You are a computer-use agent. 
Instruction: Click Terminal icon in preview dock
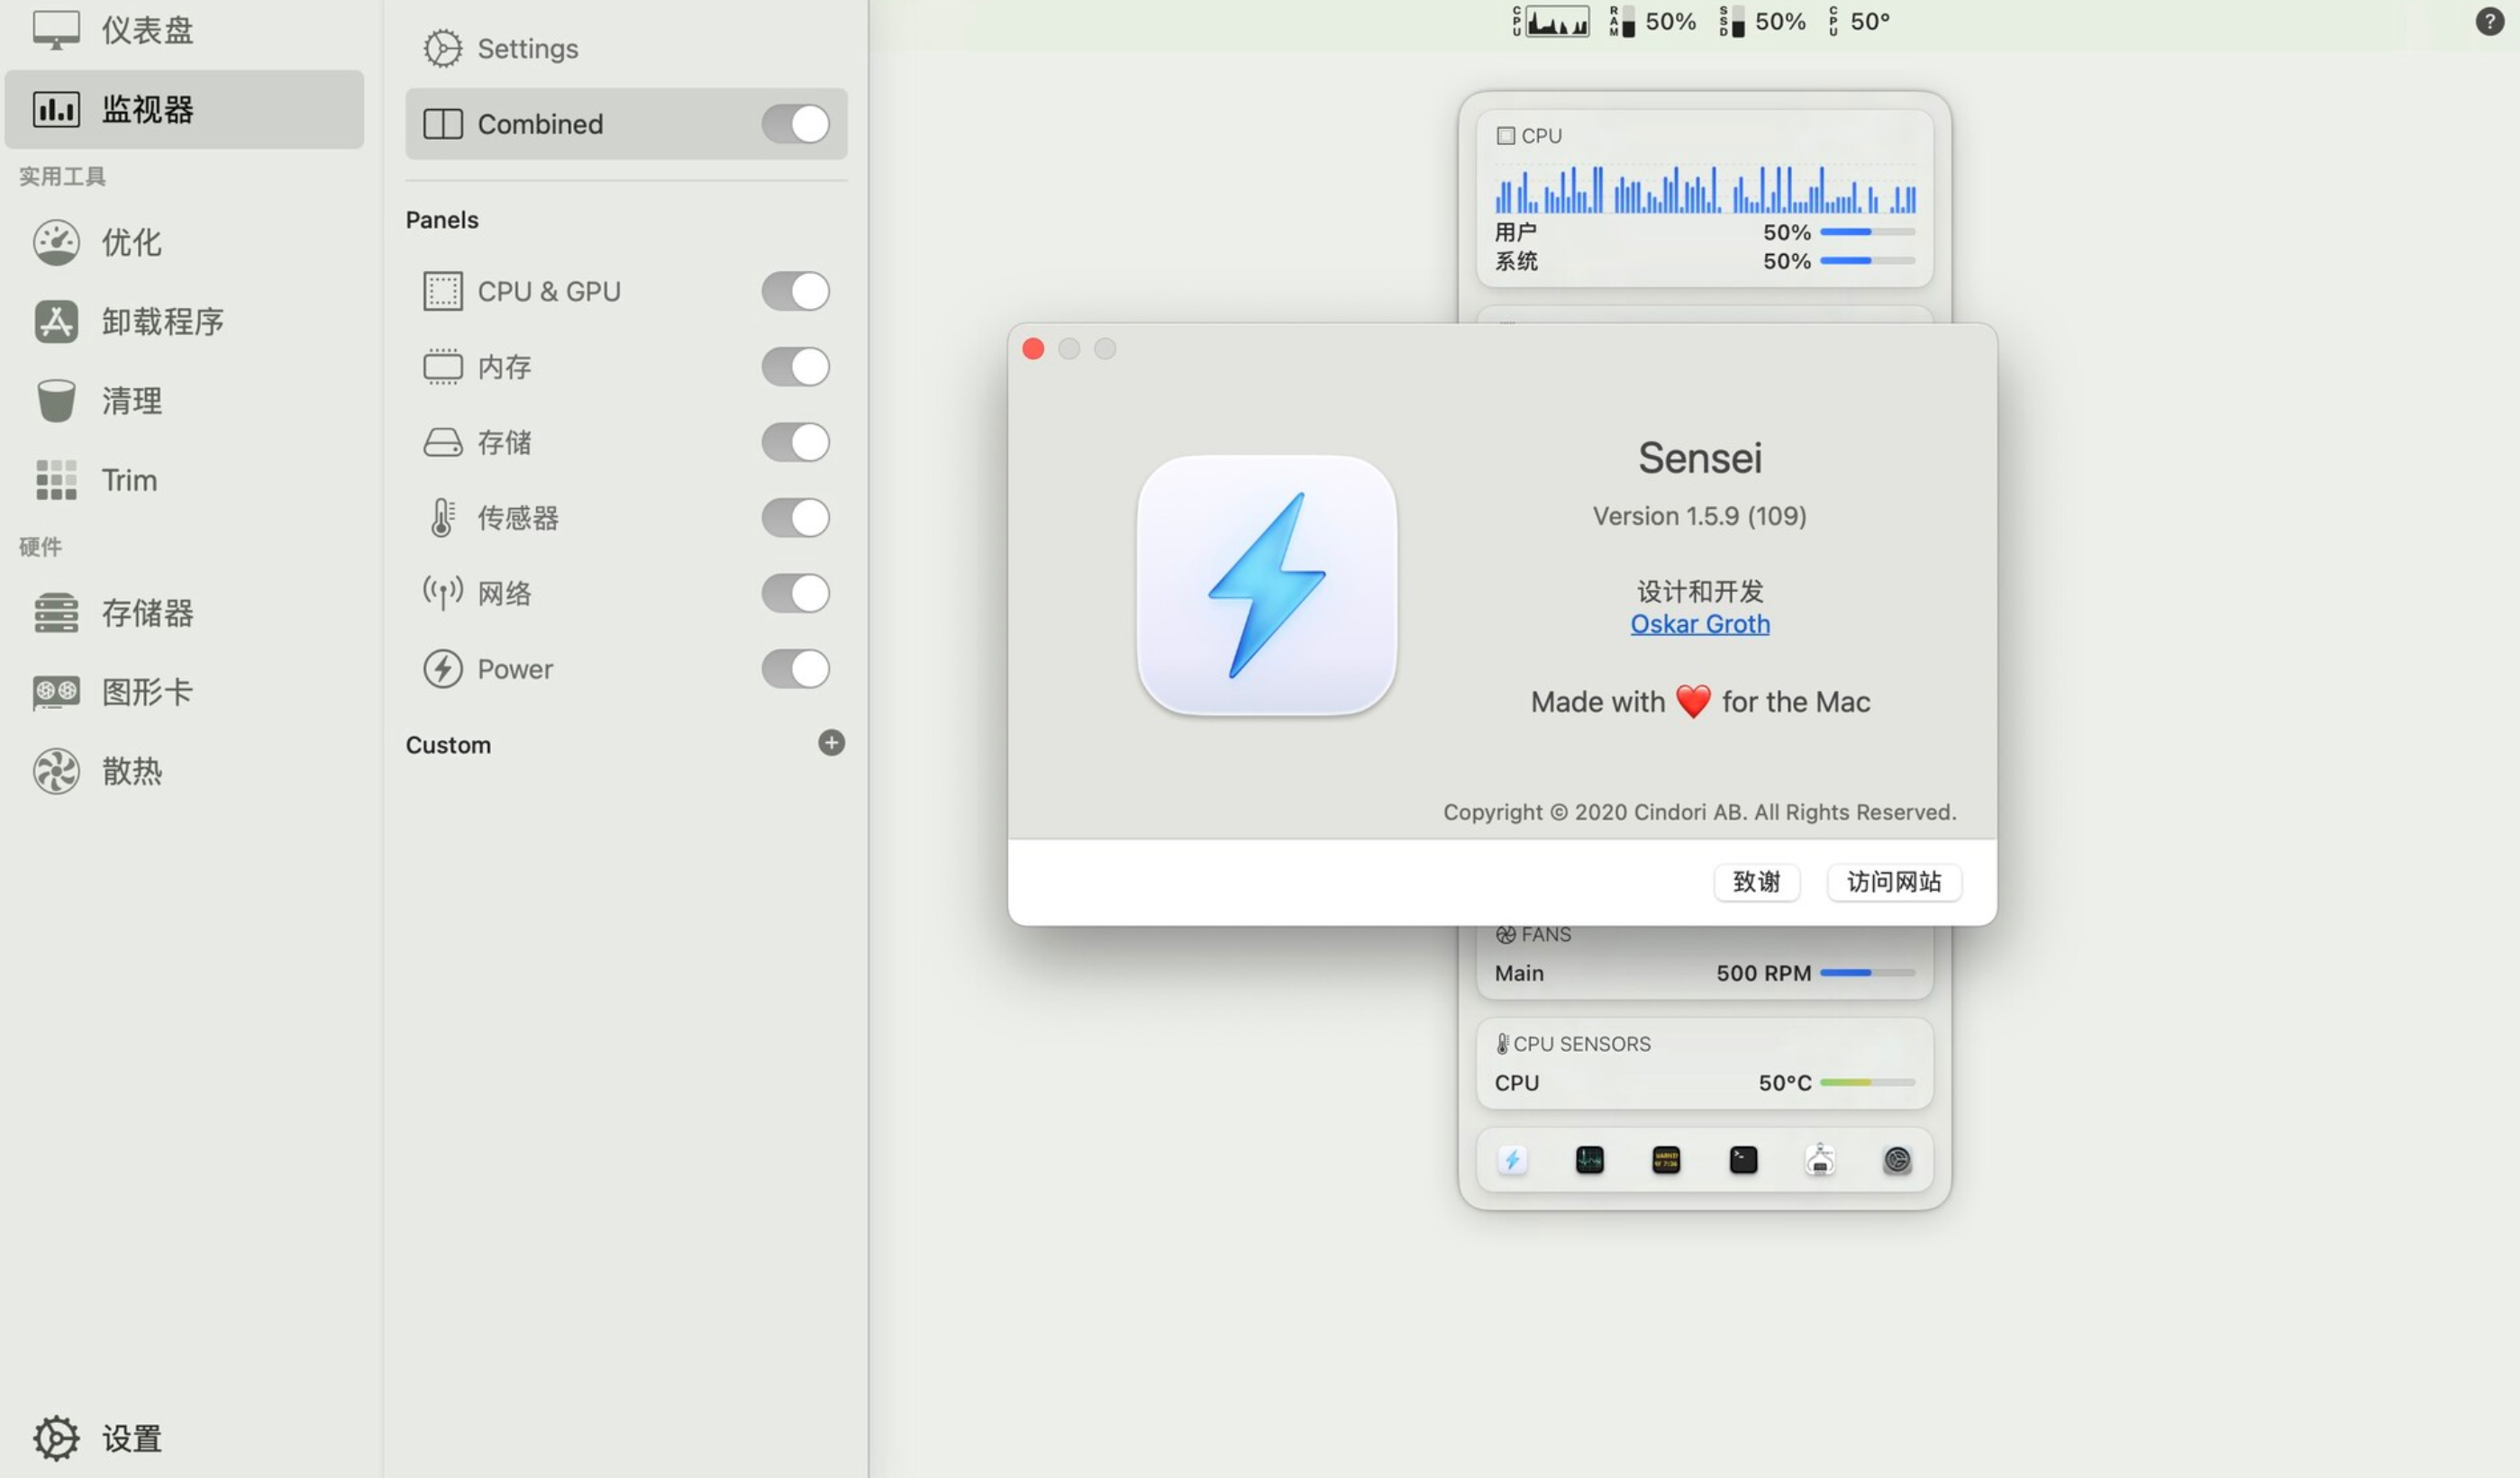click(1743, 1161)
